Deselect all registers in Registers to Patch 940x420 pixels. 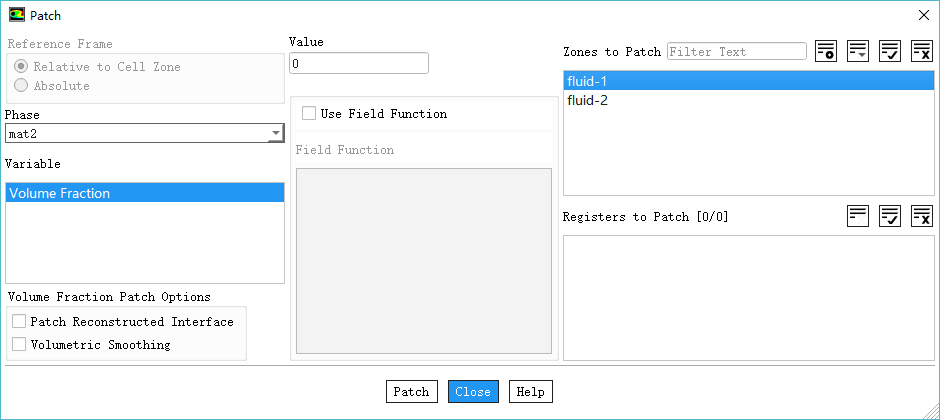click(x=921, y=216)
